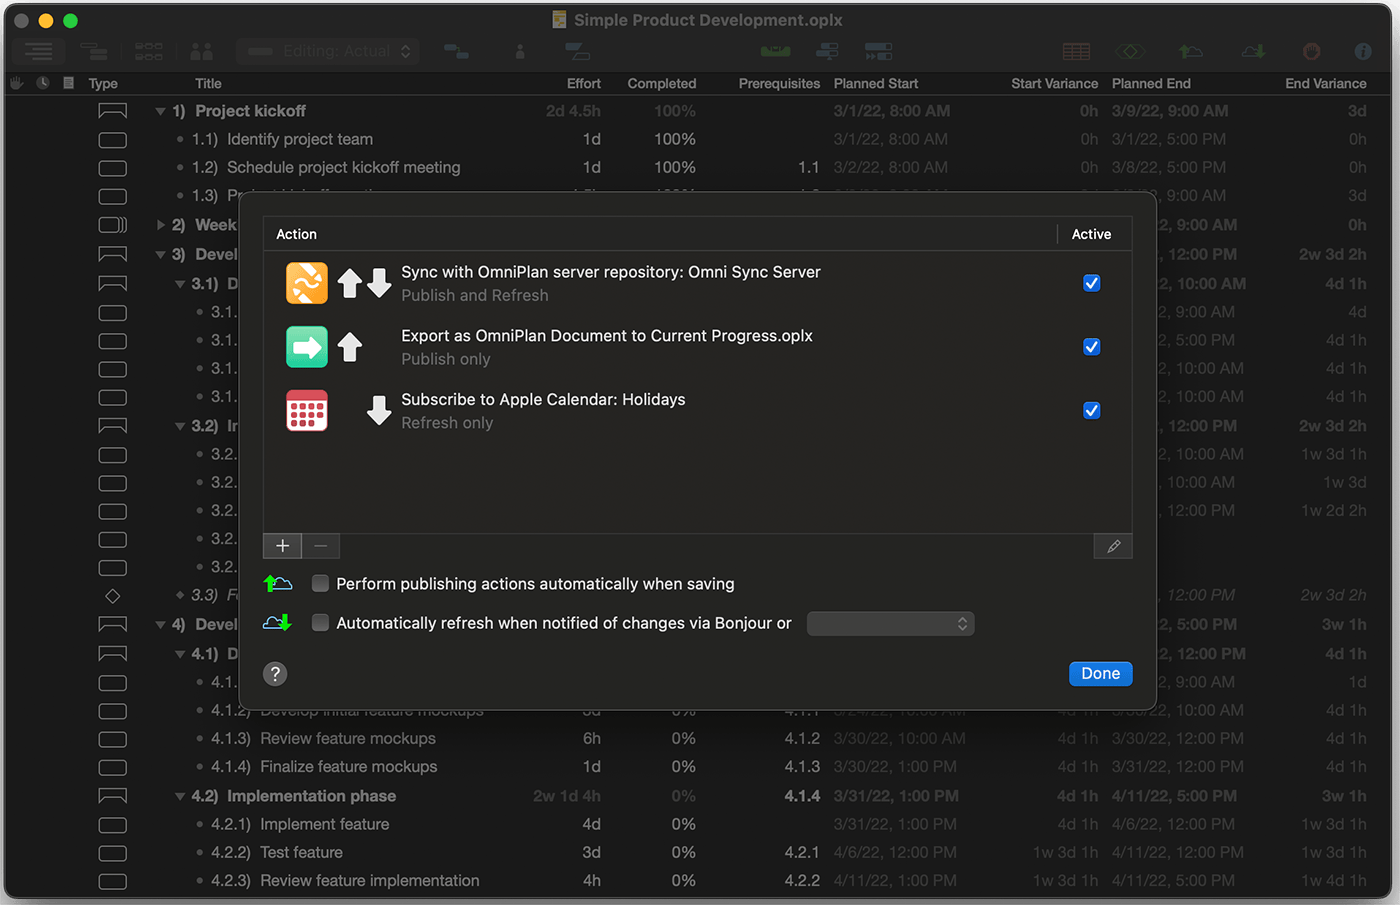Click the milestone diamond icon for task 3.3

tap(113, 596)
